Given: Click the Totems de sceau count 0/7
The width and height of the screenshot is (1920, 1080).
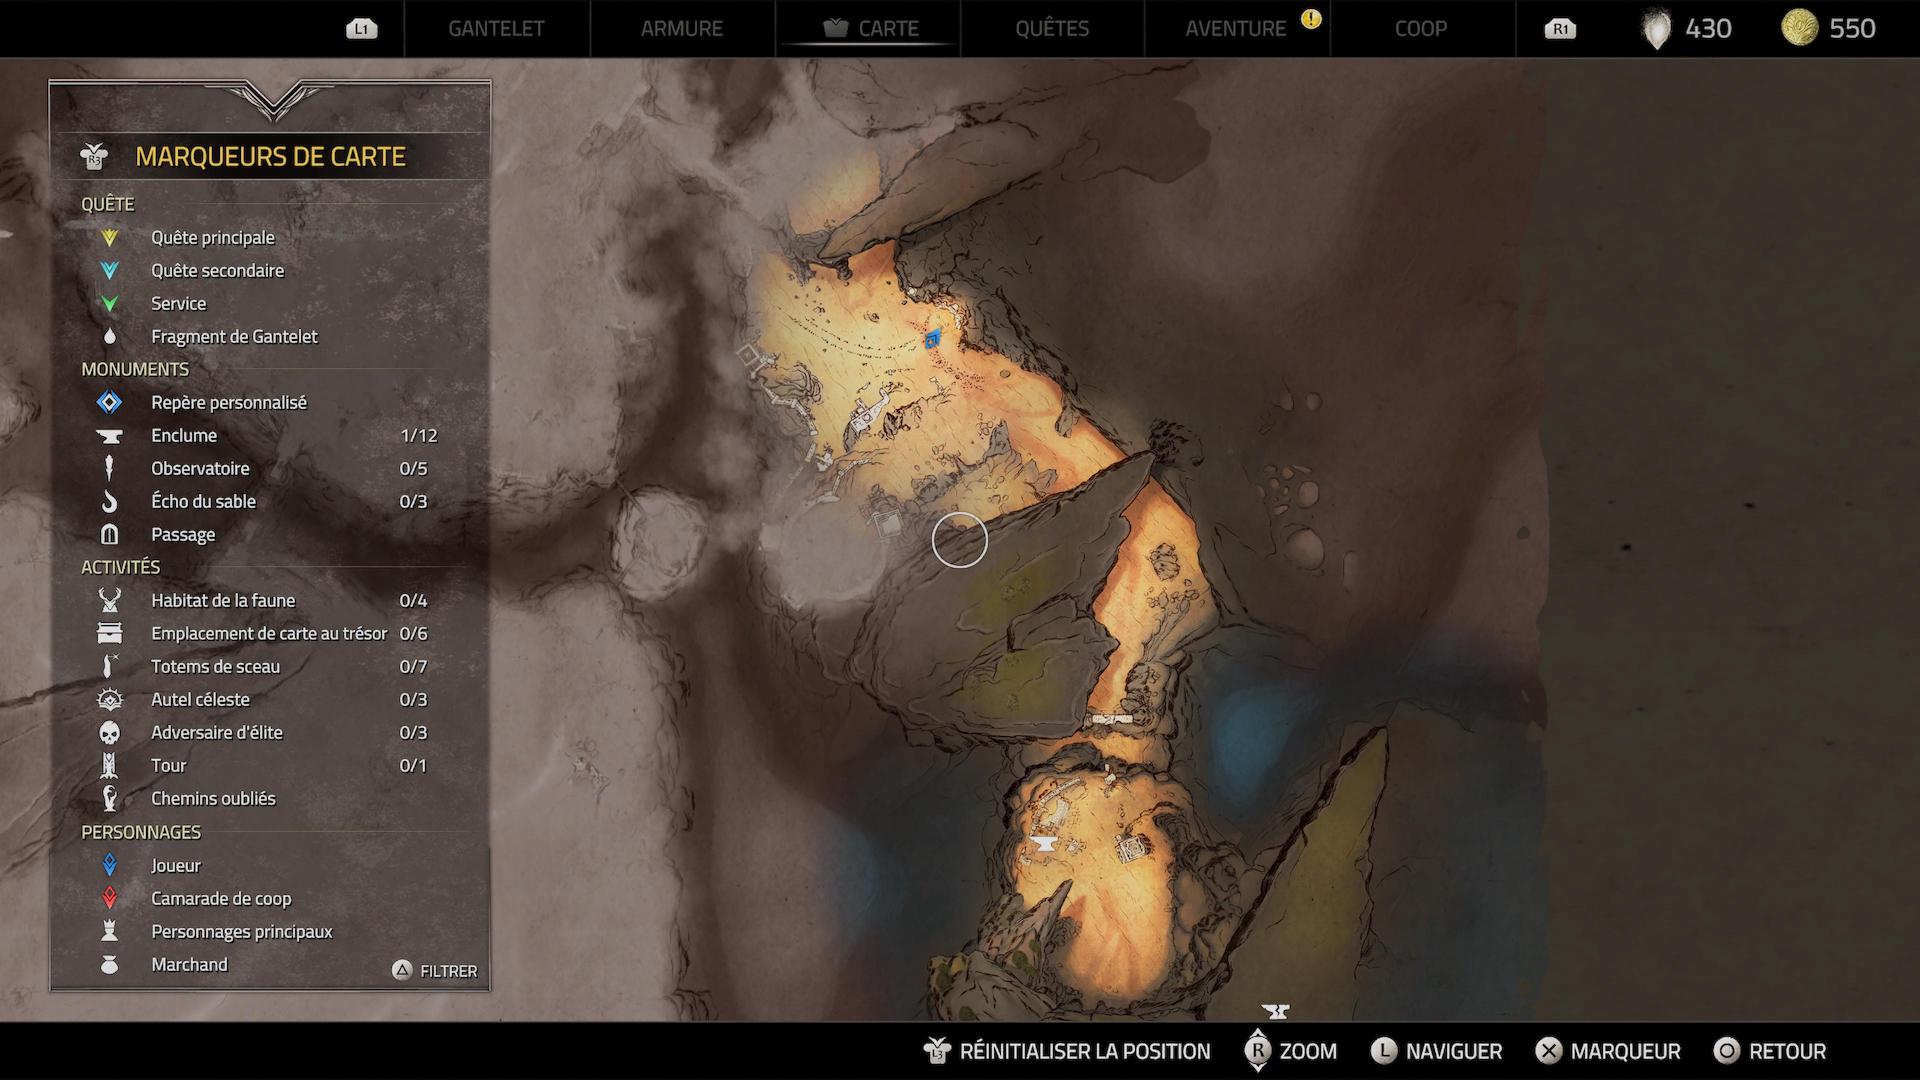Looking at the screenshot, I should click(x=413, y=667).
